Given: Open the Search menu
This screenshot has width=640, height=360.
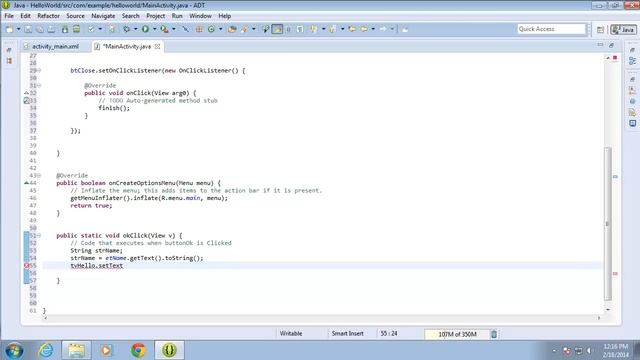Looking at the screenshot, I should pos(131,16).
